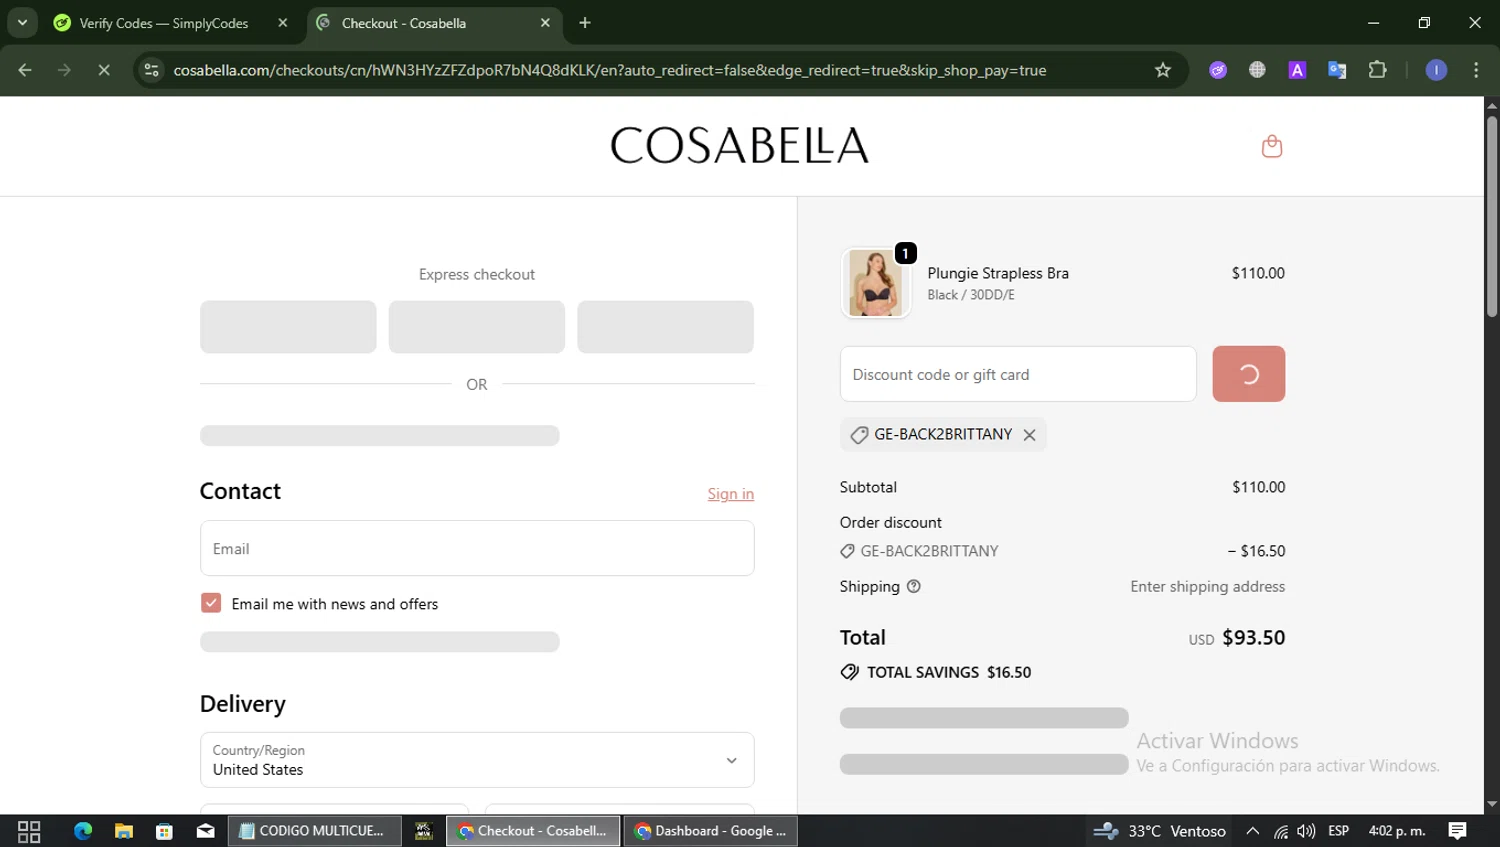This screenshot has width=1500, height=847.
Task: Click the scrollbar down arrow
Action: 1492,804
